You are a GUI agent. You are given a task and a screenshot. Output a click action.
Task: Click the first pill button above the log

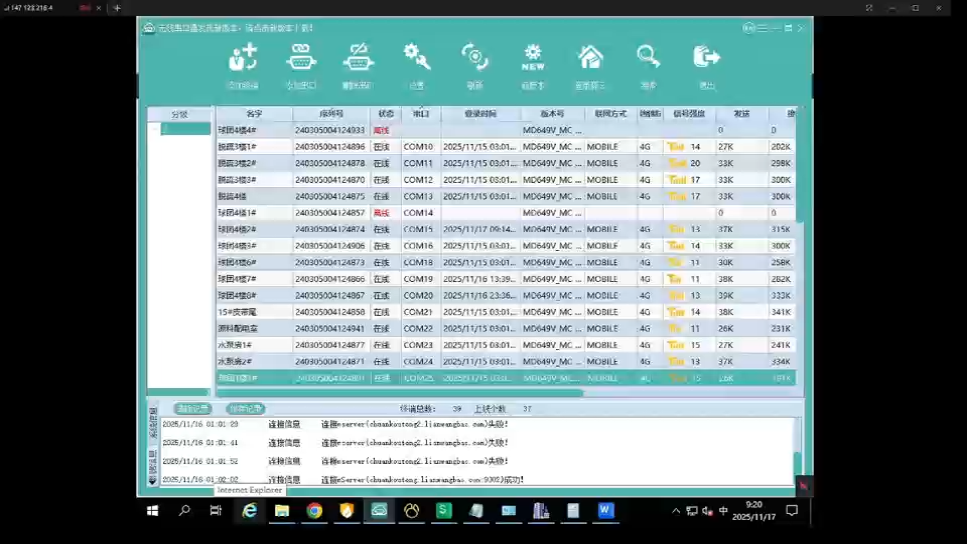coord(192,408)
